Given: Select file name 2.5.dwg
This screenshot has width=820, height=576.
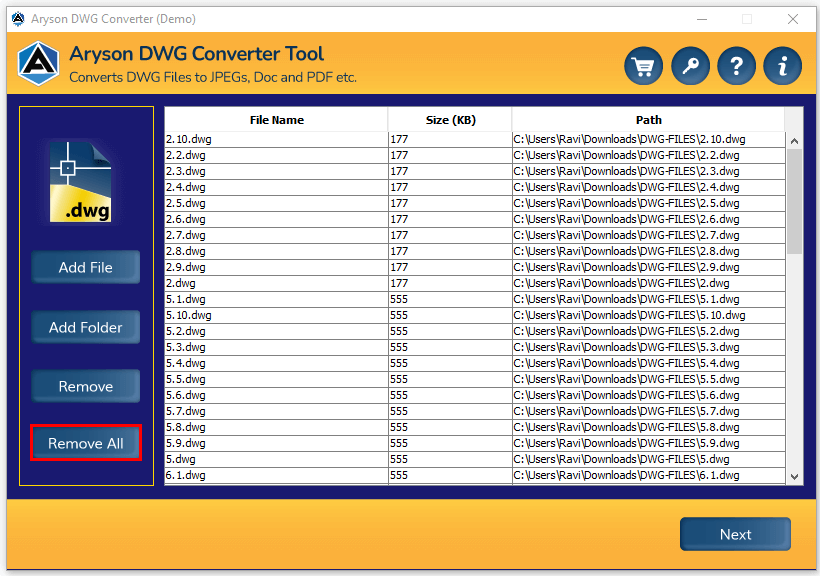Looking at the screenshot, I should click(276, 203).
